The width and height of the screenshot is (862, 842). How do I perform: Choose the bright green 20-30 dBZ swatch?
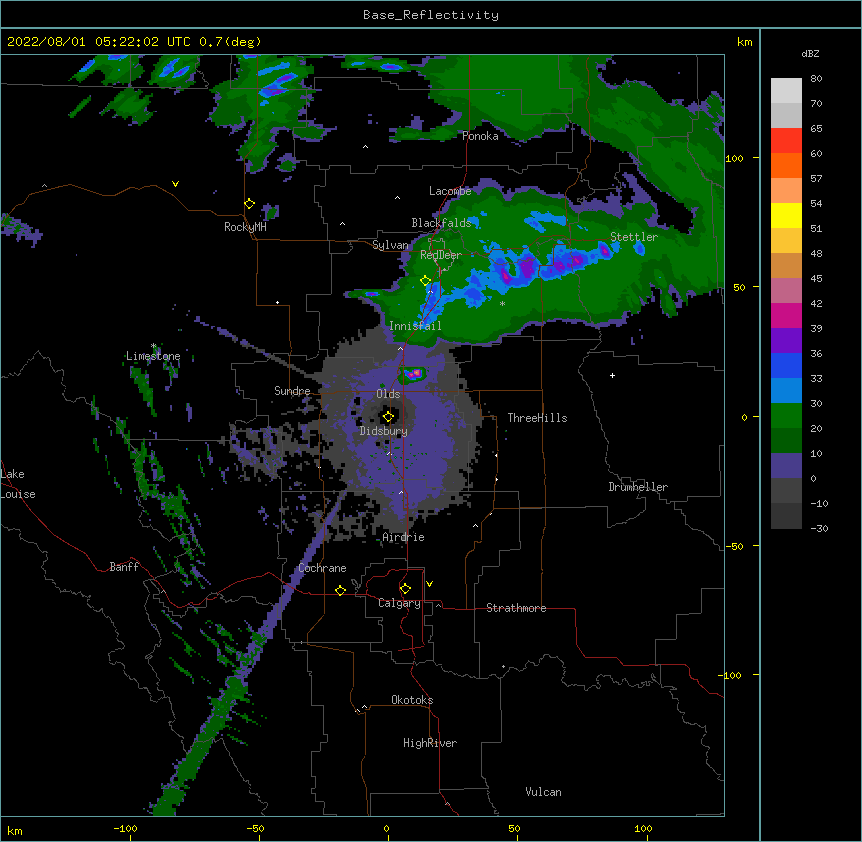click(786, 416)
